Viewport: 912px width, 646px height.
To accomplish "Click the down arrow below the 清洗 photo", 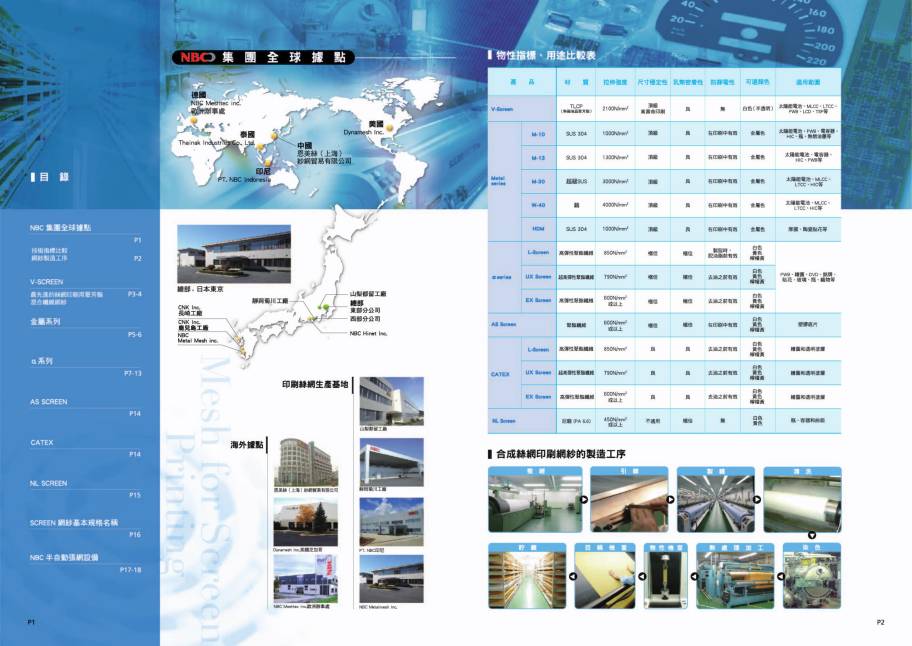I will pos(812,536).
